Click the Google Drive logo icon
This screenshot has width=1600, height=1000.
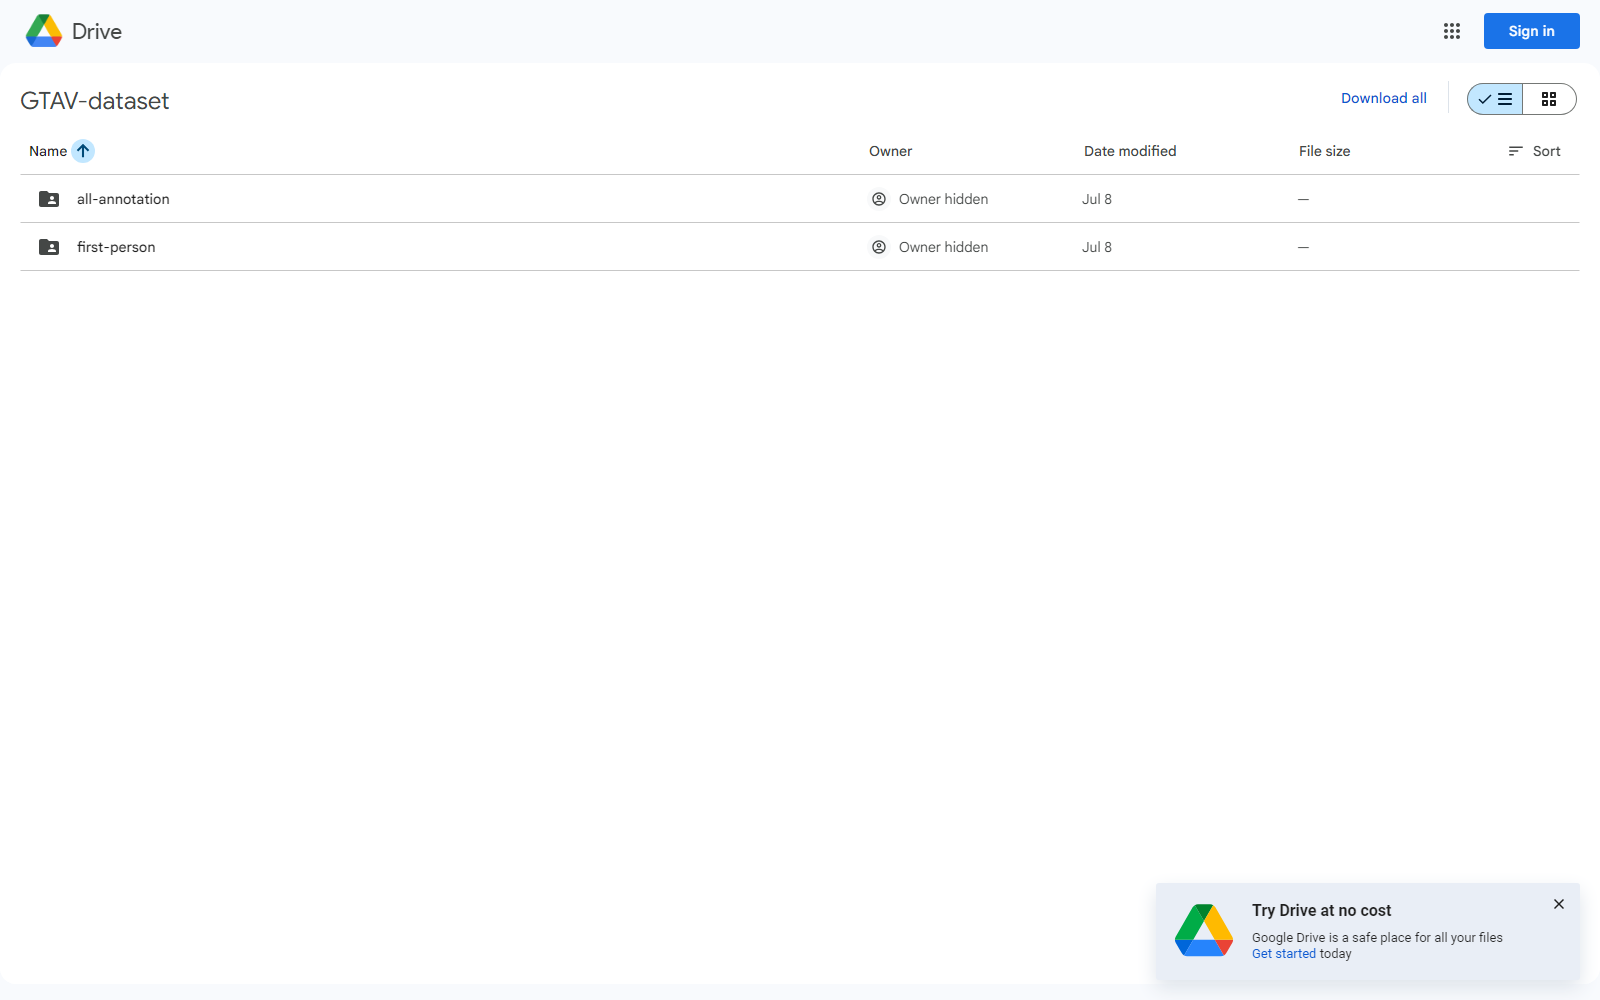(44, 31)
